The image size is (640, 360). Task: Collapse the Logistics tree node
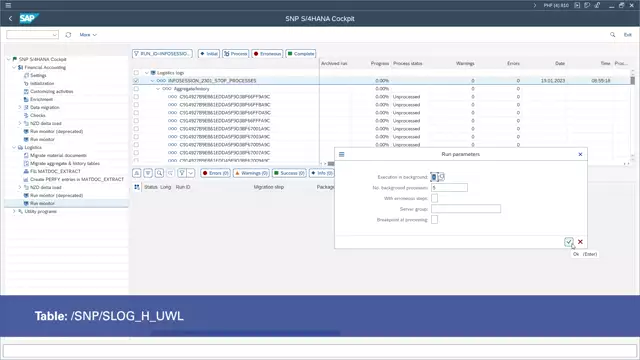pyautogui.click(x=14, y=147)
